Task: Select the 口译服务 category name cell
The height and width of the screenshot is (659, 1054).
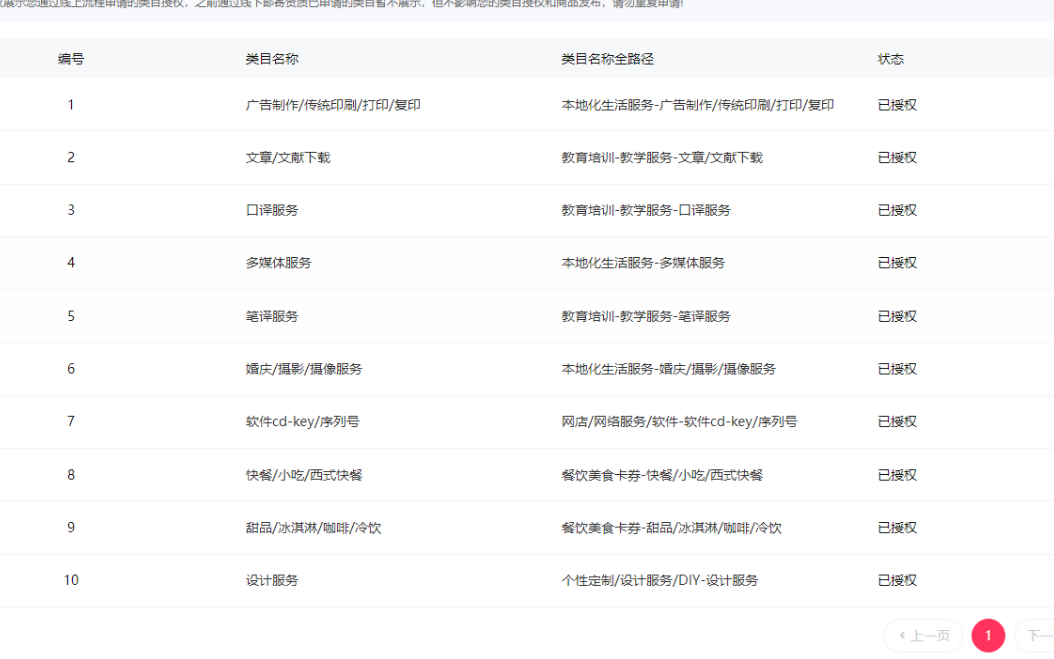Action: coord(272,211)
